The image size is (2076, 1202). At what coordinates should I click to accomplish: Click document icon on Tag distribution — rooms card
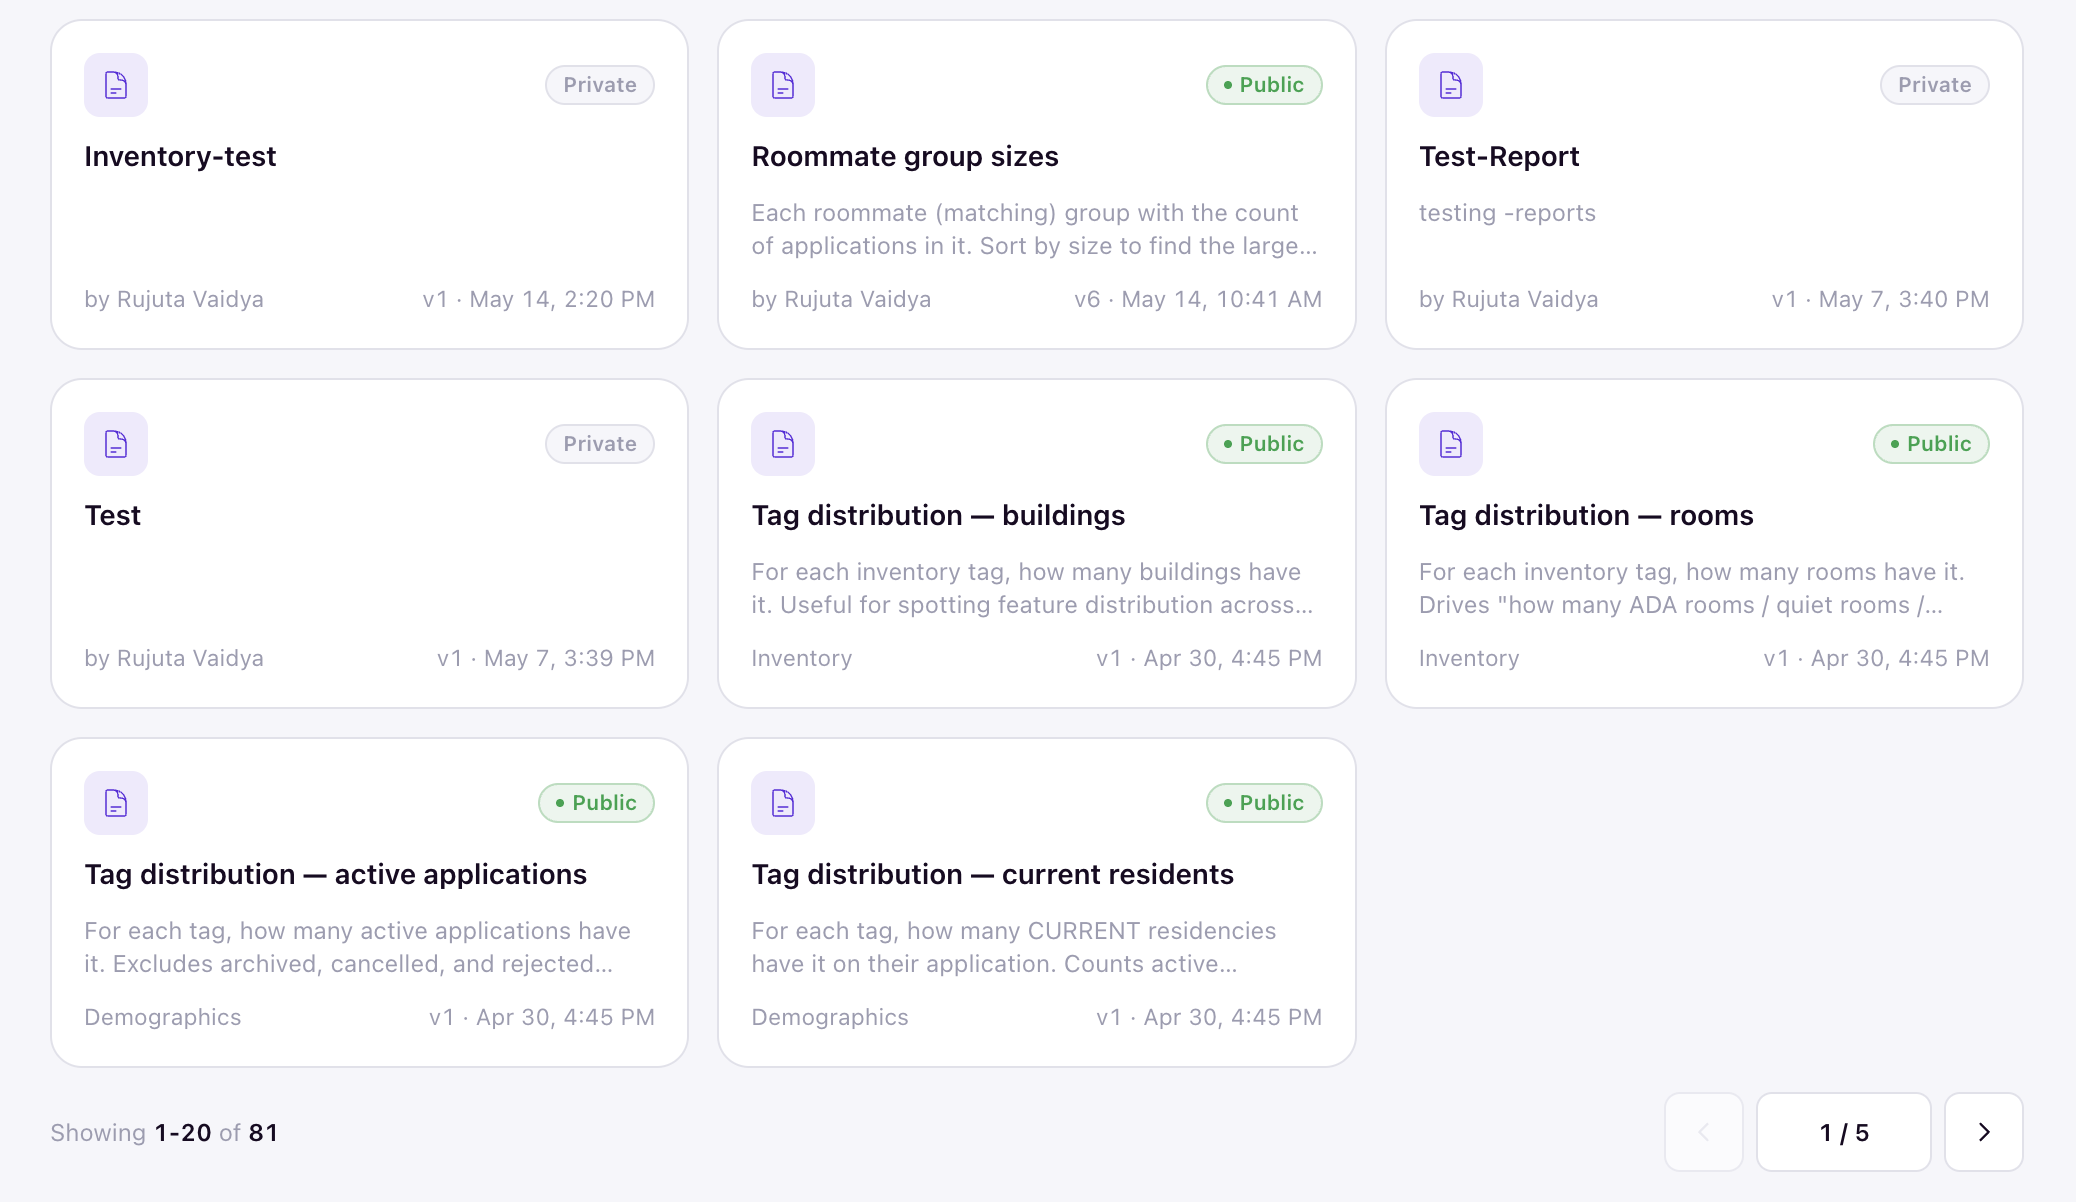(1451, 444)
